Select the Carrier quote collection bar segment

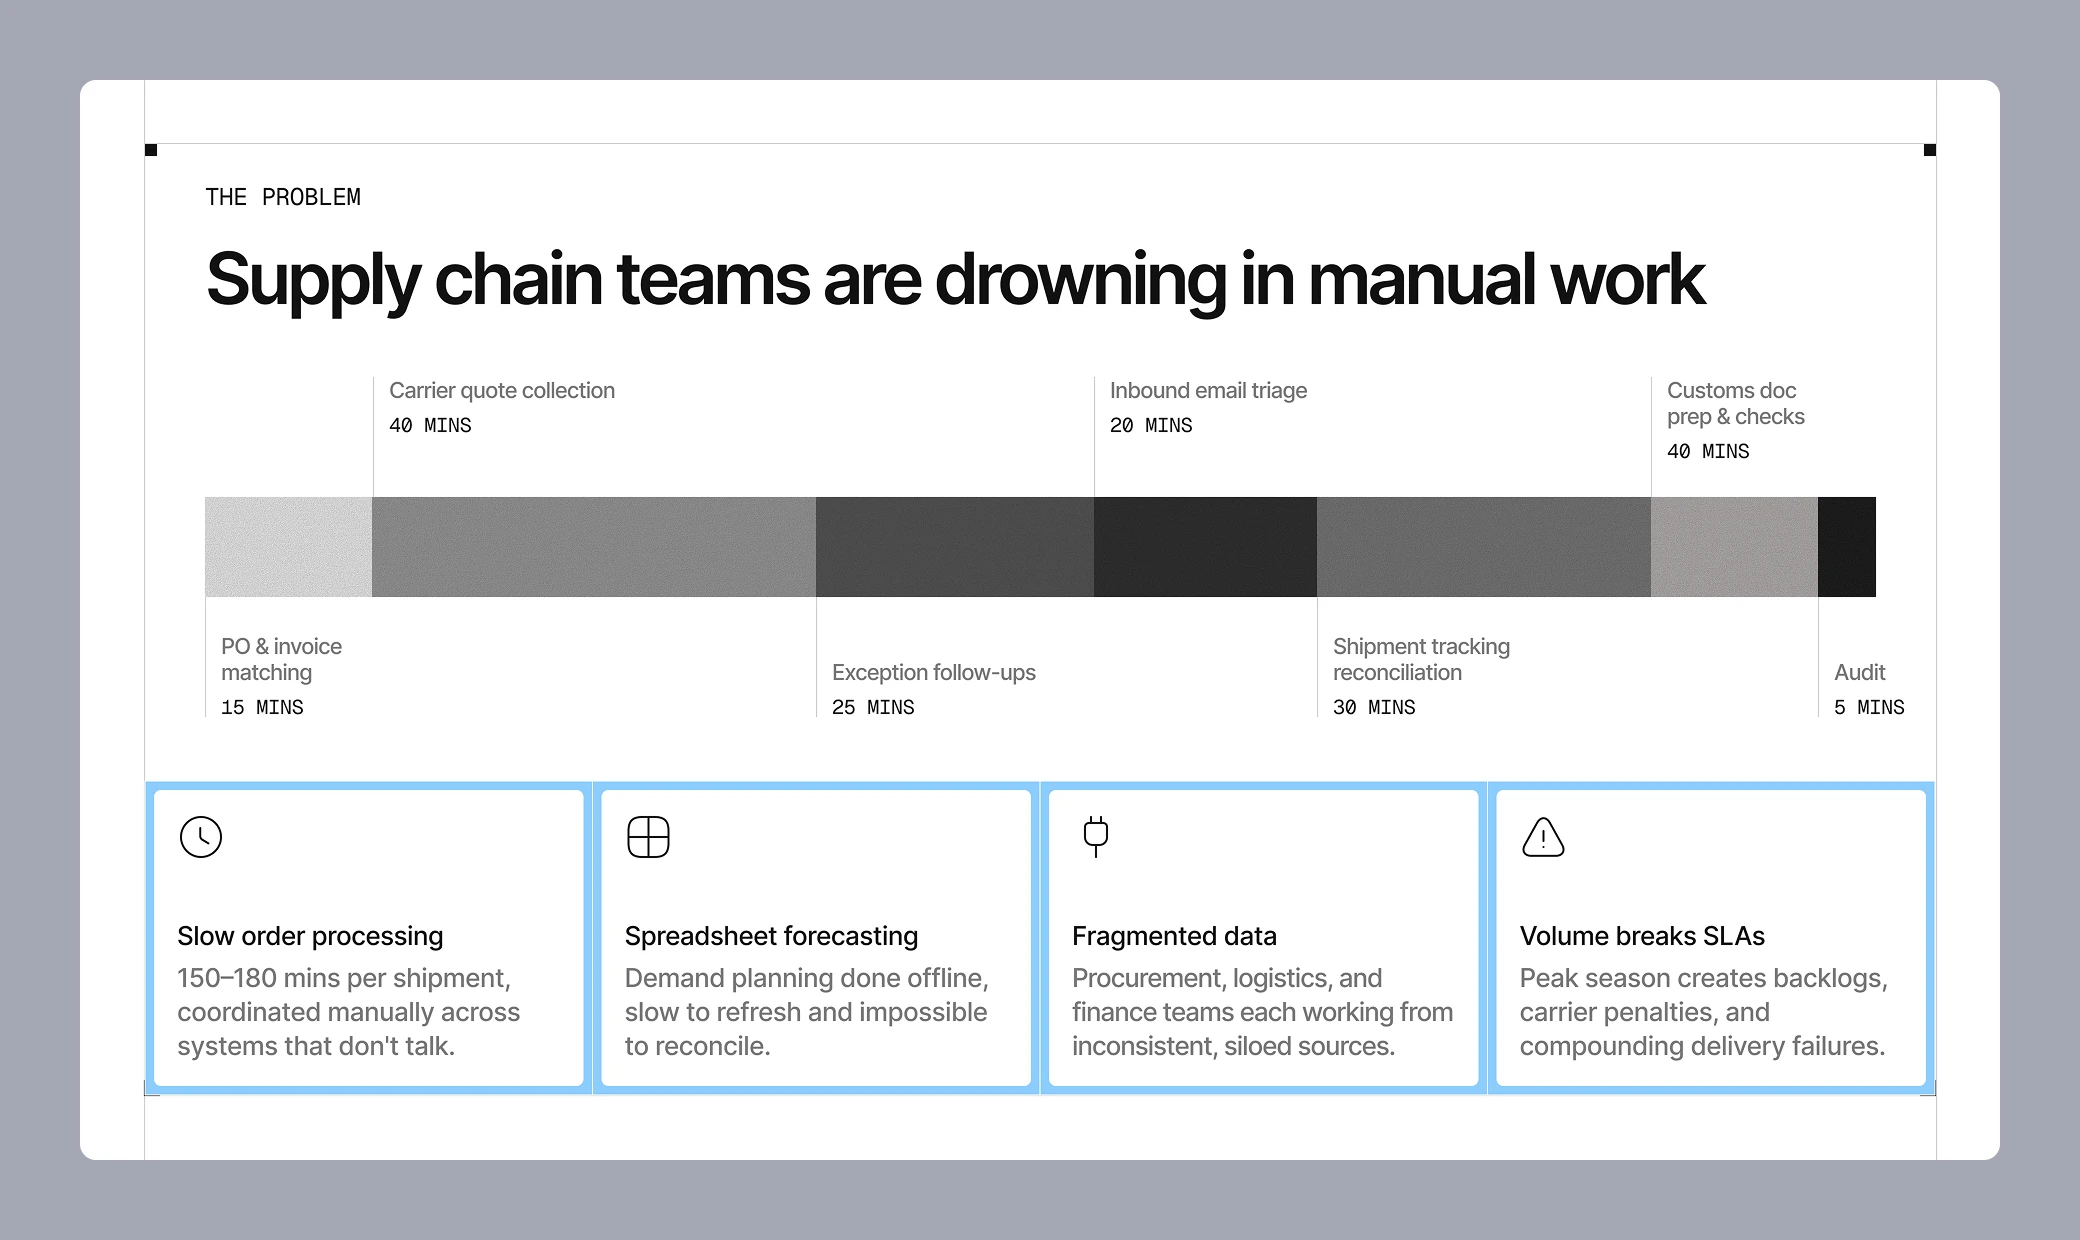pos(594,547)
